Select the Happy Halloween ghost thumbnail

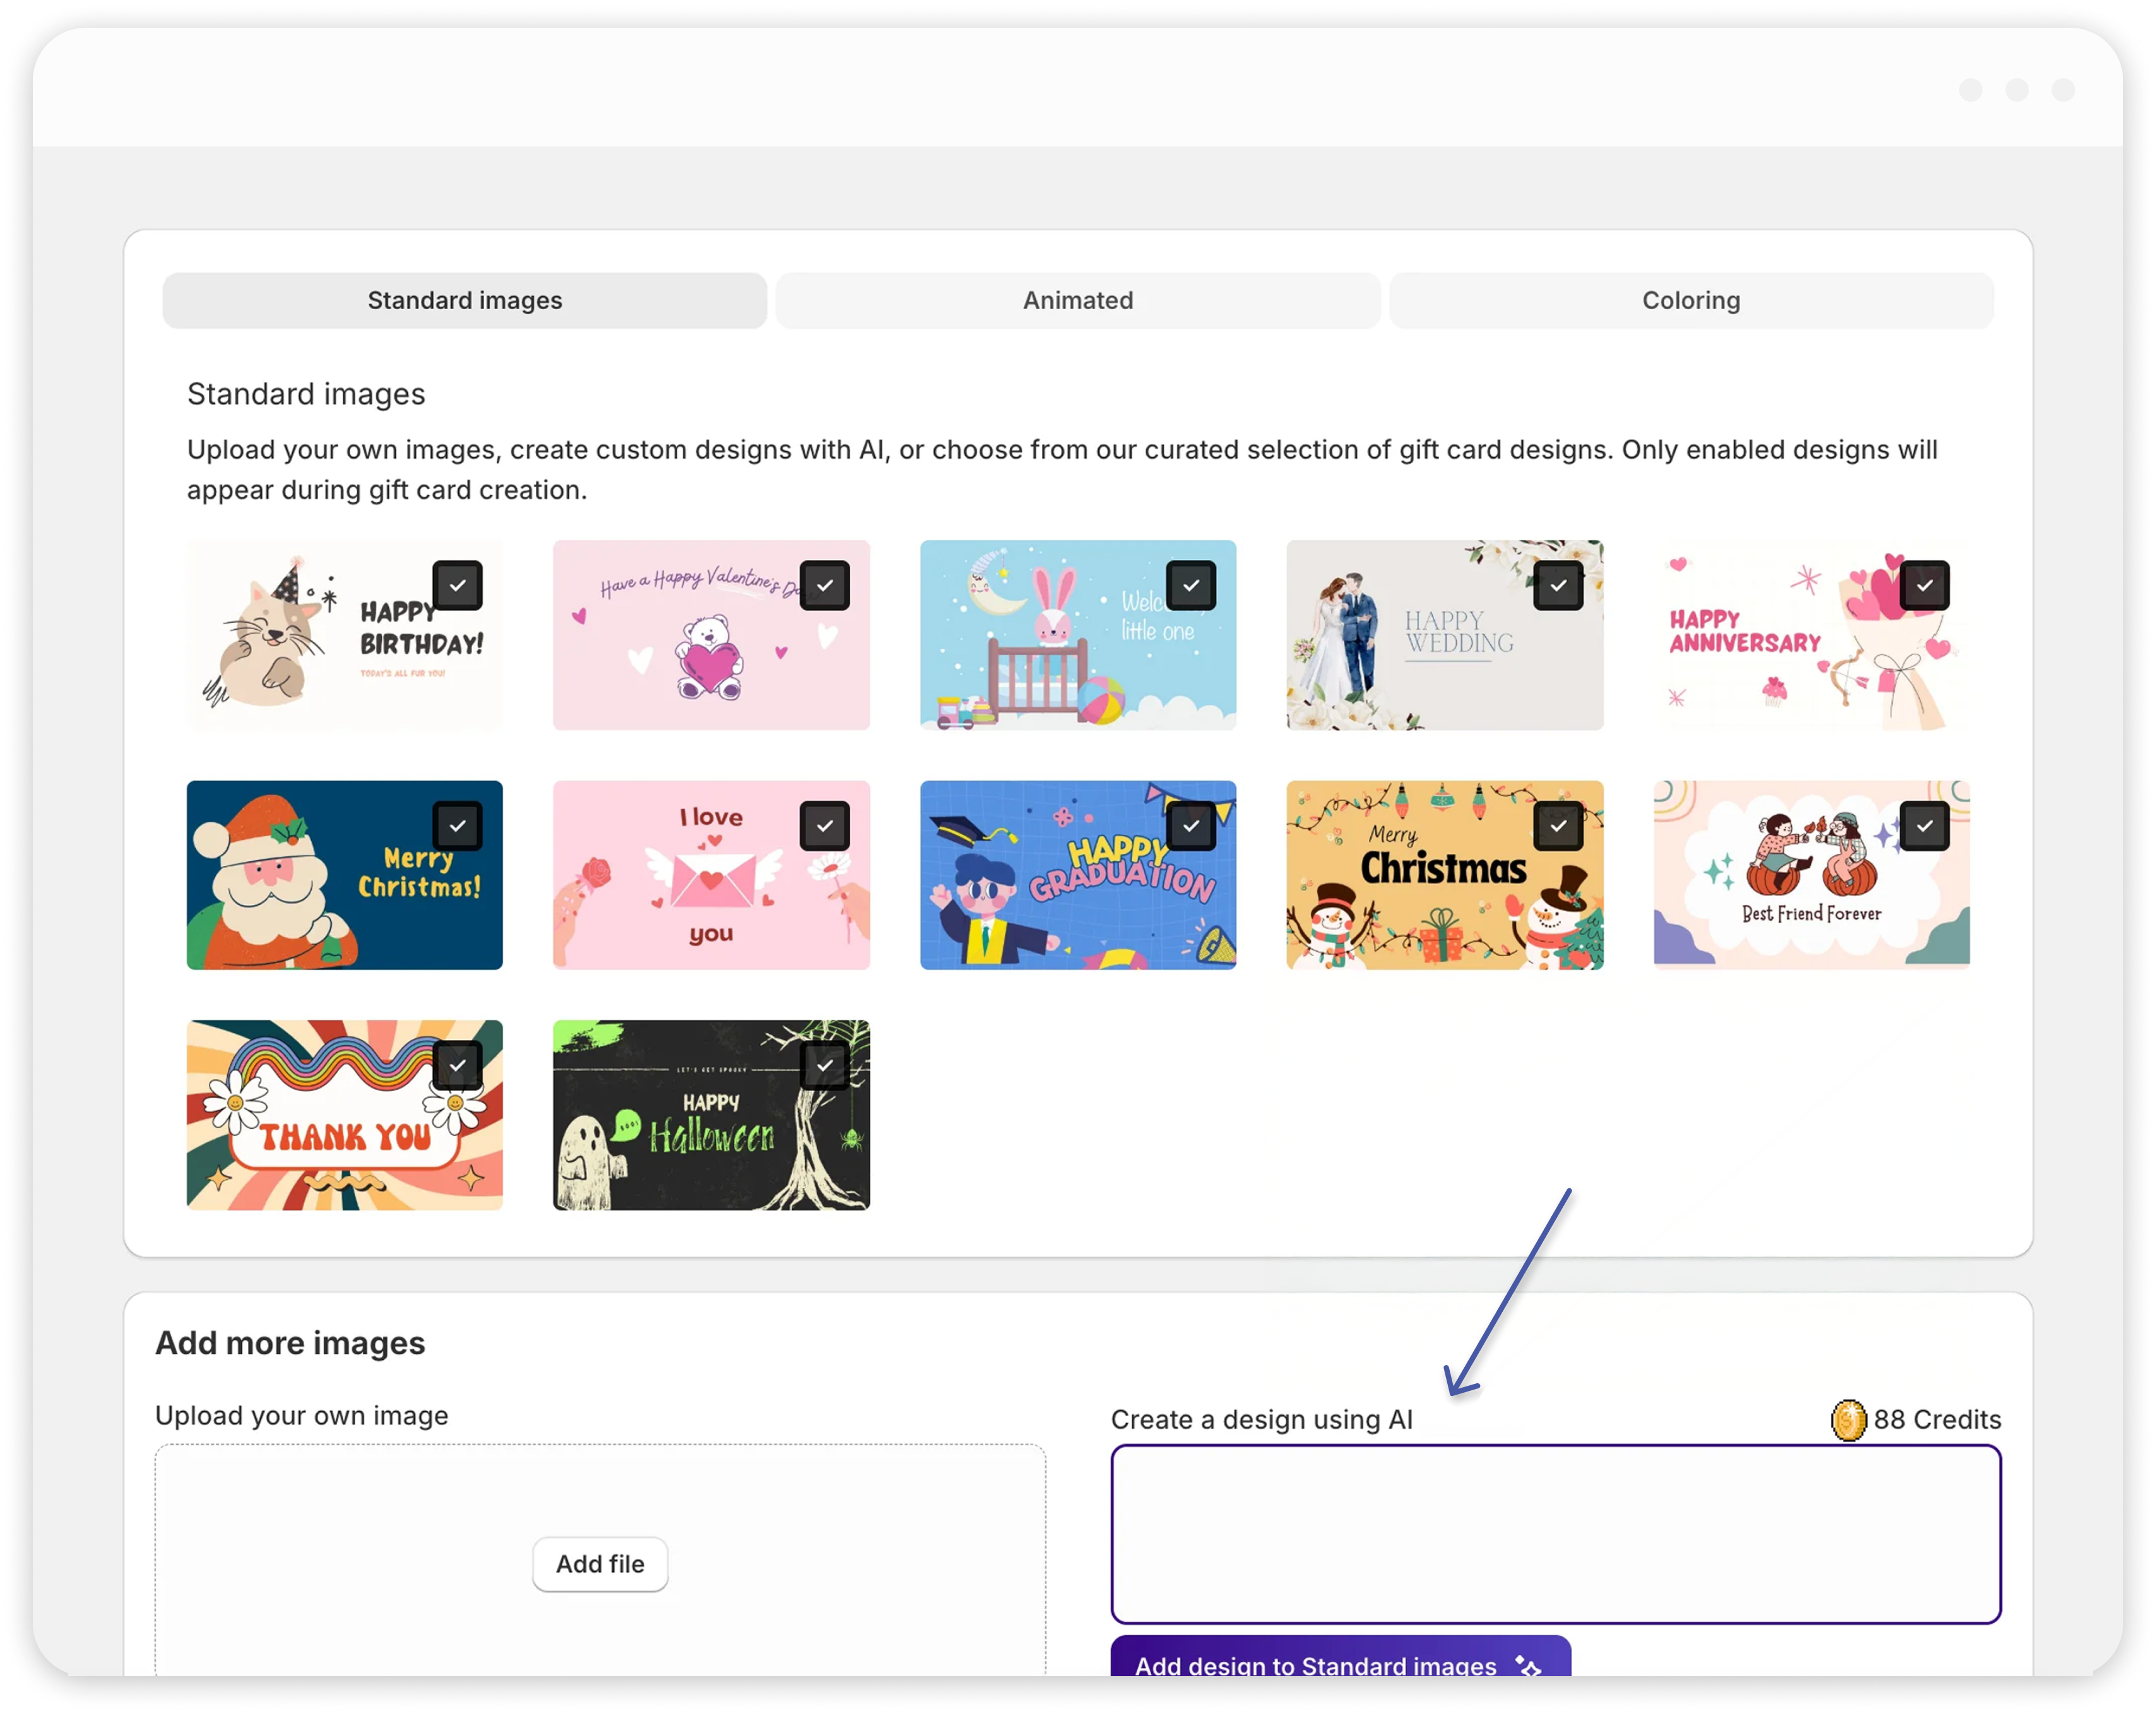[711, 1115]
